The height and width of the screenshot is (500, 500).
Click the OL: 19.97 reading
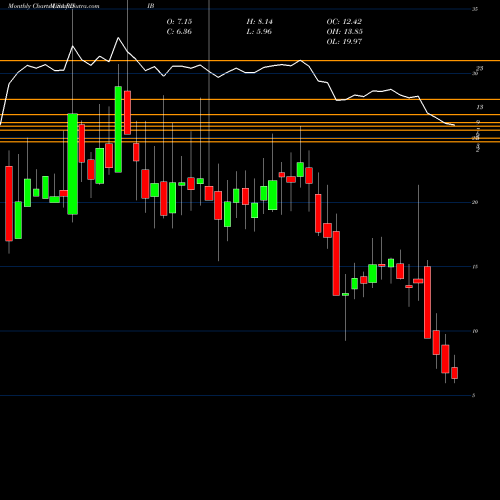[x=344, y=42]
